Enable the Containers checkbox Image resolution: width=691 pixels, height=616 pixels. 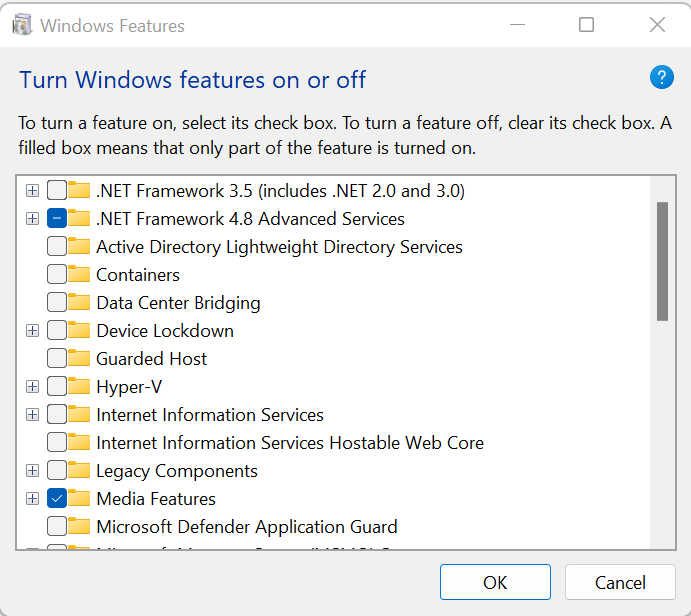click(57, 274)
